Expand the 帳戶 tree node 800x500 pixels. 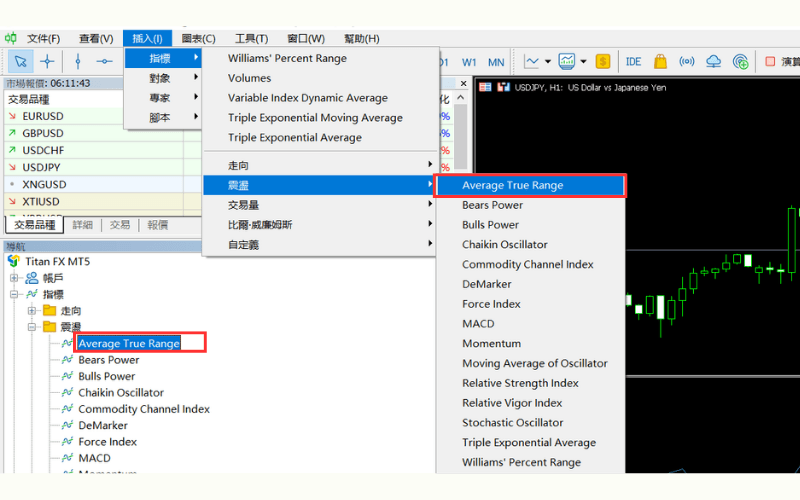(x=15, y=278)
